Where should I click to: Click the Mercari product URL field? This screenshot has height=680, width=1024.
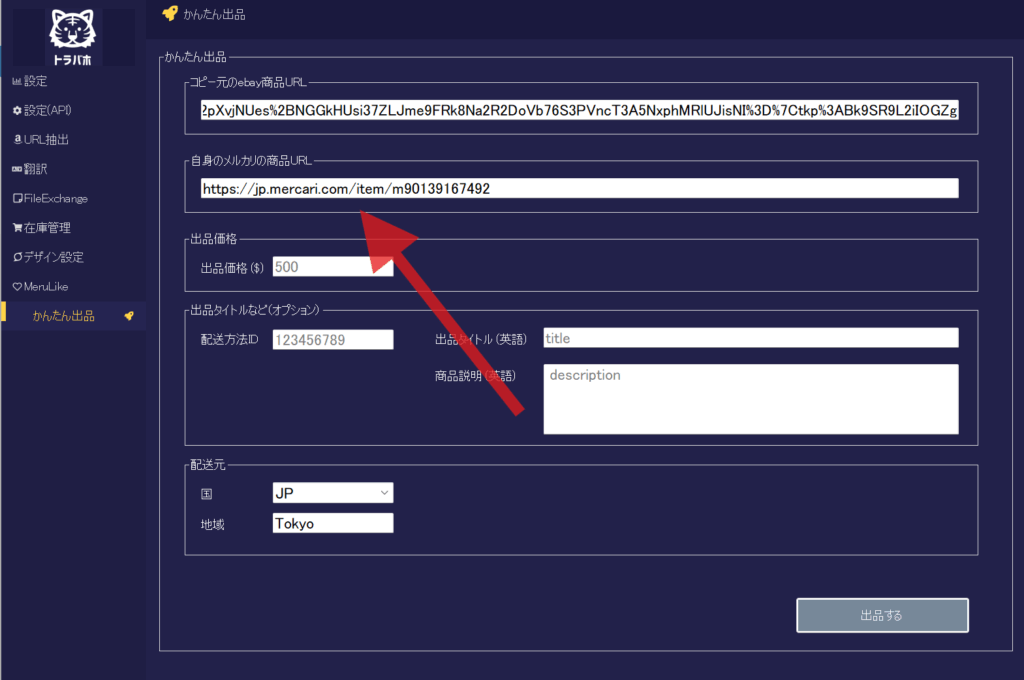(x=579, y=188)
